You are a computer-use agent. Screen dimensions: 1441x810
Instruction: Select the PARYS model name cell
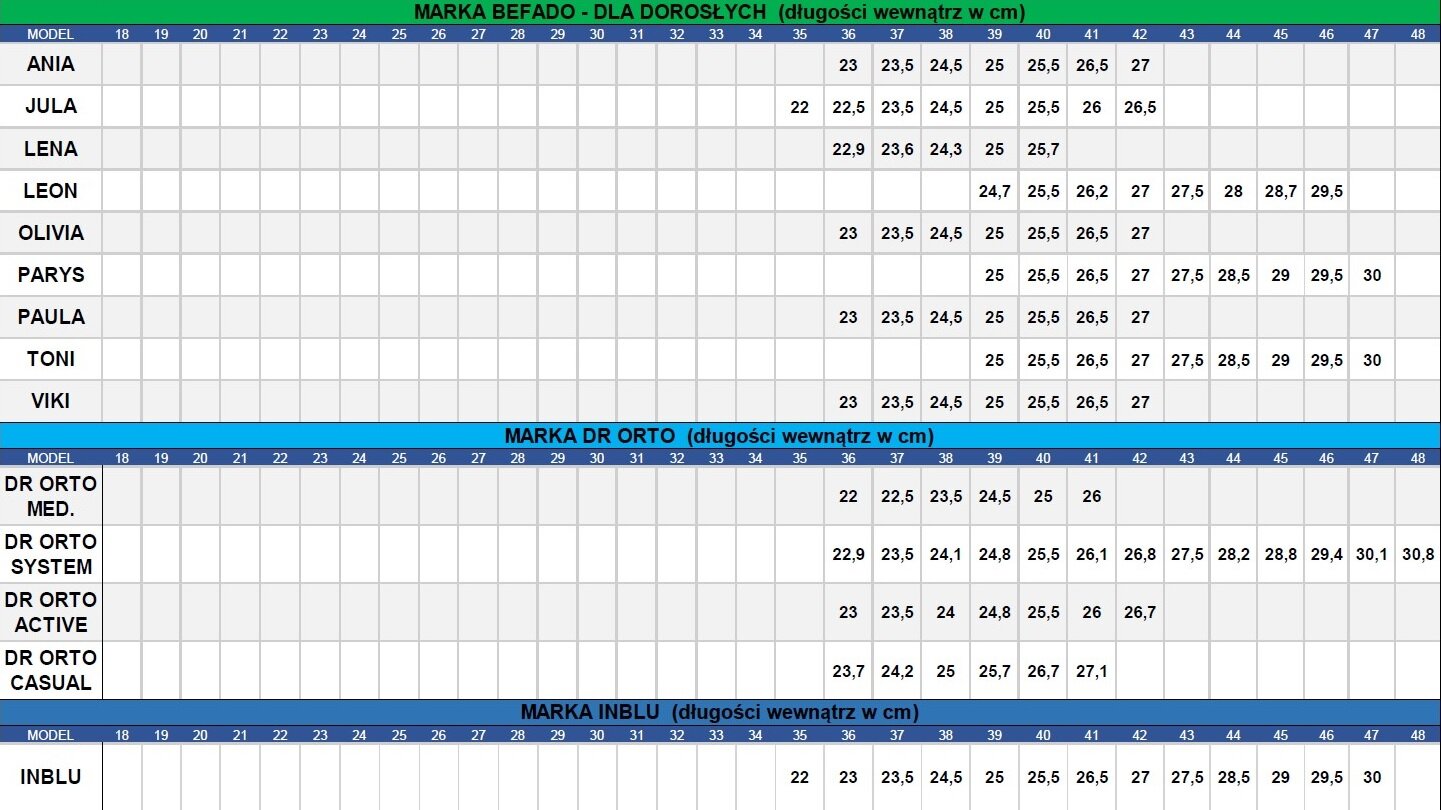coord(51,275)
